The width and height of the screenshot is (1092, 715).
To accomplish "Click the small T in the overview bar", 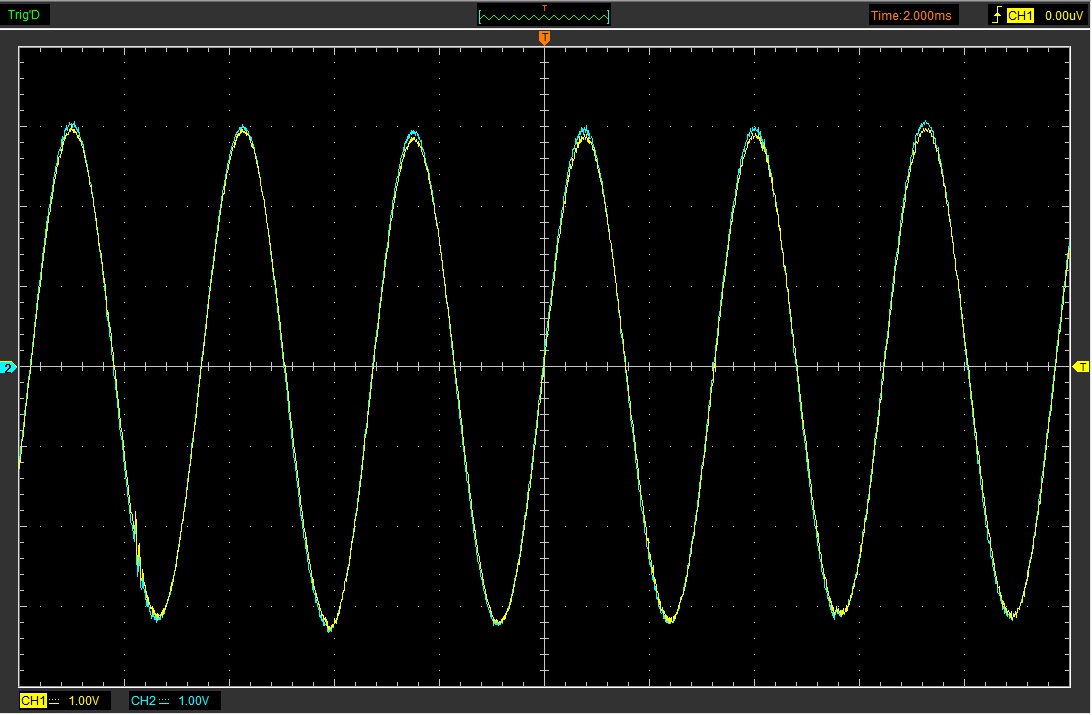I will point(544,8).
